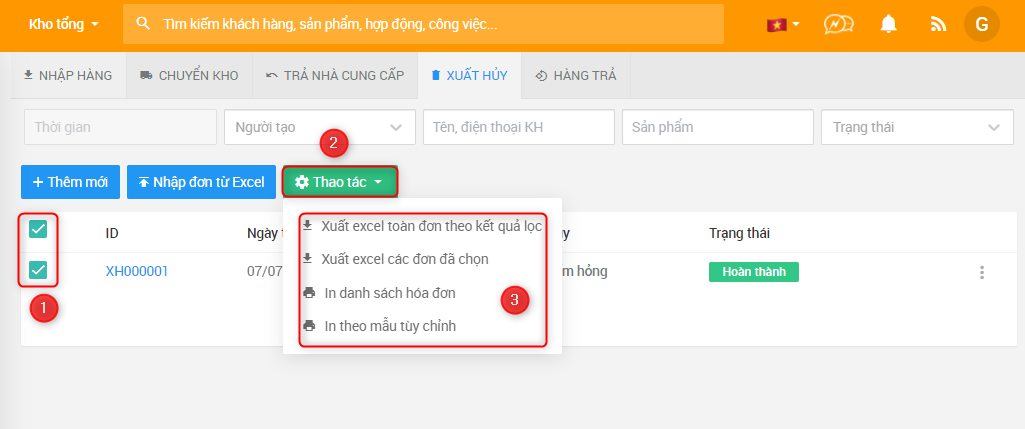Click the chat messages icon in header
Viewport: 1025px width, 429px height.
pyautogui.click(x=838, y=24)
